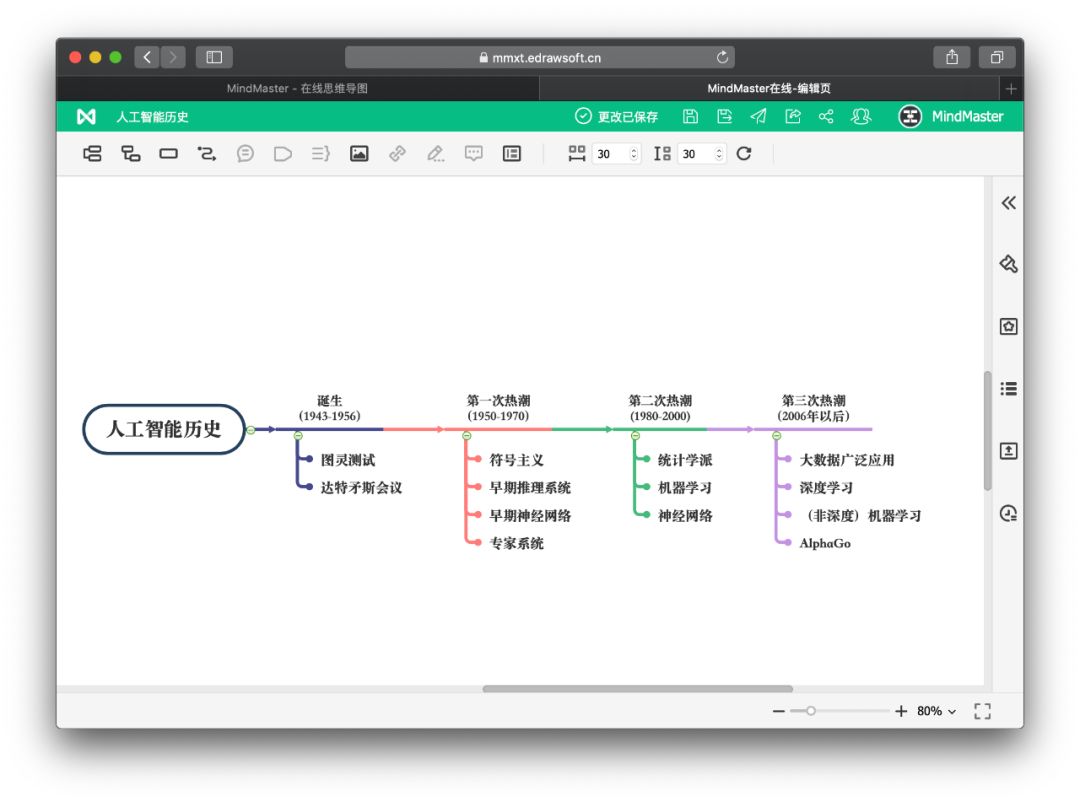Toggle fullscreen view icon
This screenshot has width=1080, height=802.
(x=982, y=711)
